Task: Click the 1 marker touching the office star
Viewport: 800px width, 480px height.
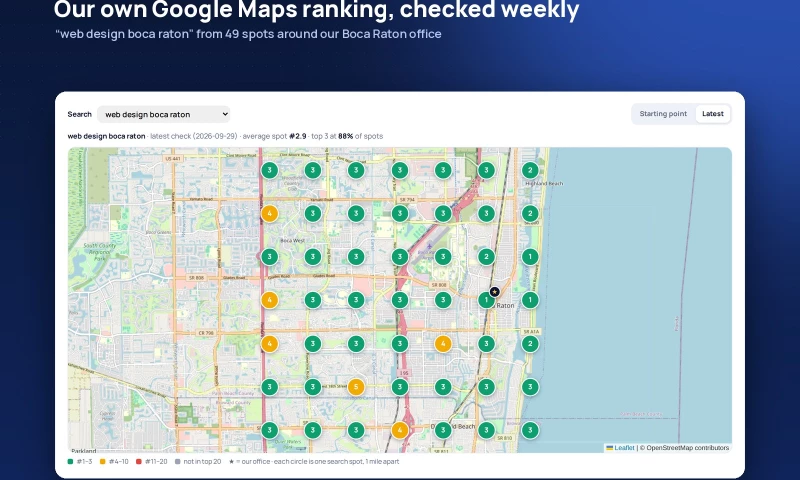Action: 485,300
